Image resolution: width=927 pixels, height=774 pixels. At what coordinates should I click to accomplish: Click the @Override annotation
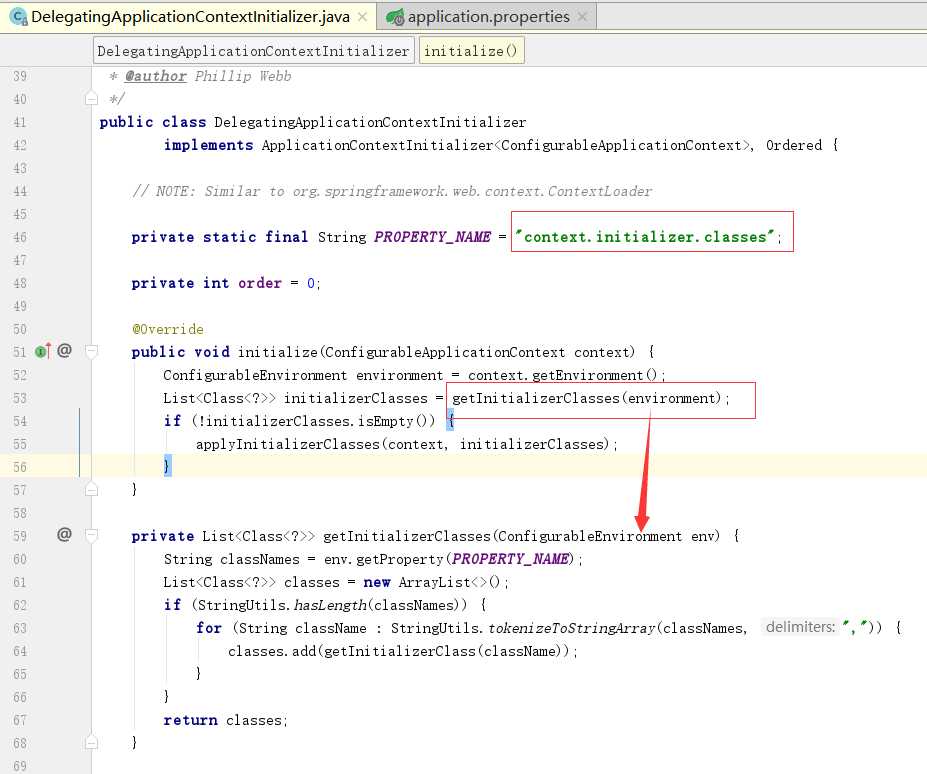pyautogui.click(x=168, y=329)
